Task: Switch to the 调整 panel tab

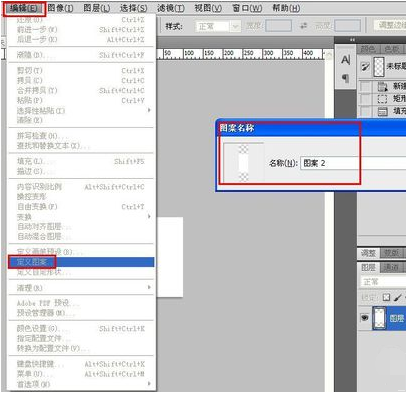Action: click(368, 253)
